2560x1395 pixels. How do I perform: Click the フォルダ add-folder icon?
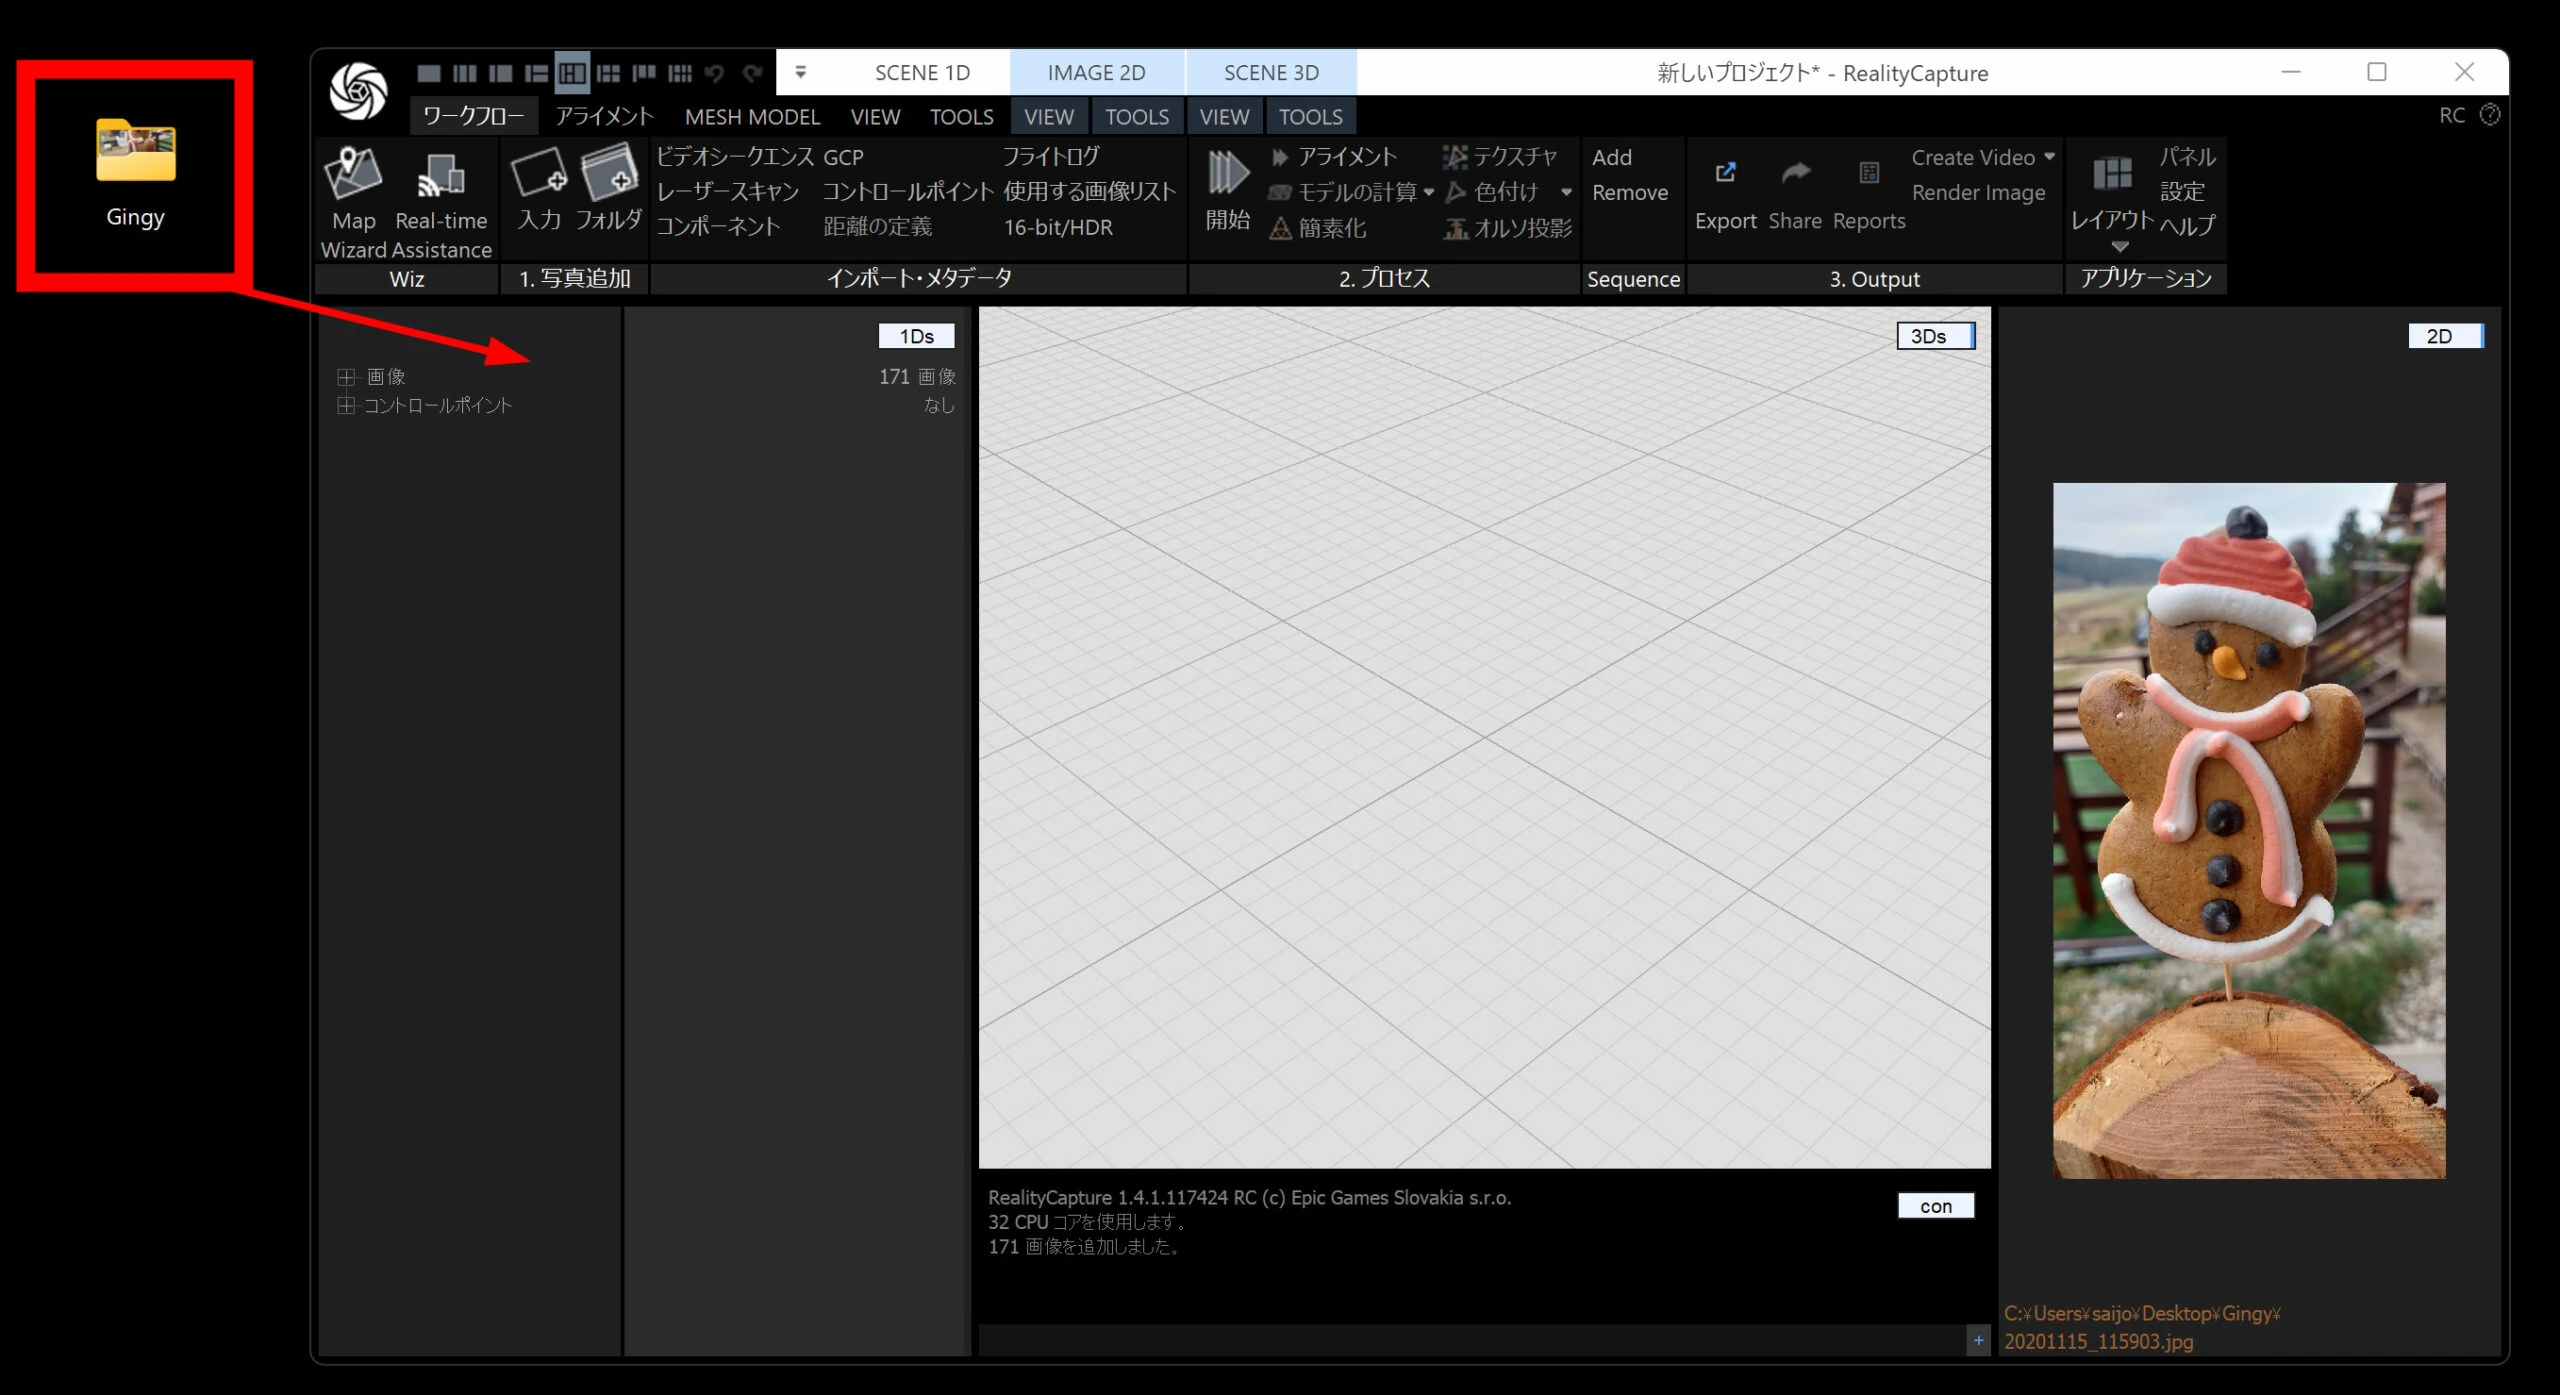point(609,174)
